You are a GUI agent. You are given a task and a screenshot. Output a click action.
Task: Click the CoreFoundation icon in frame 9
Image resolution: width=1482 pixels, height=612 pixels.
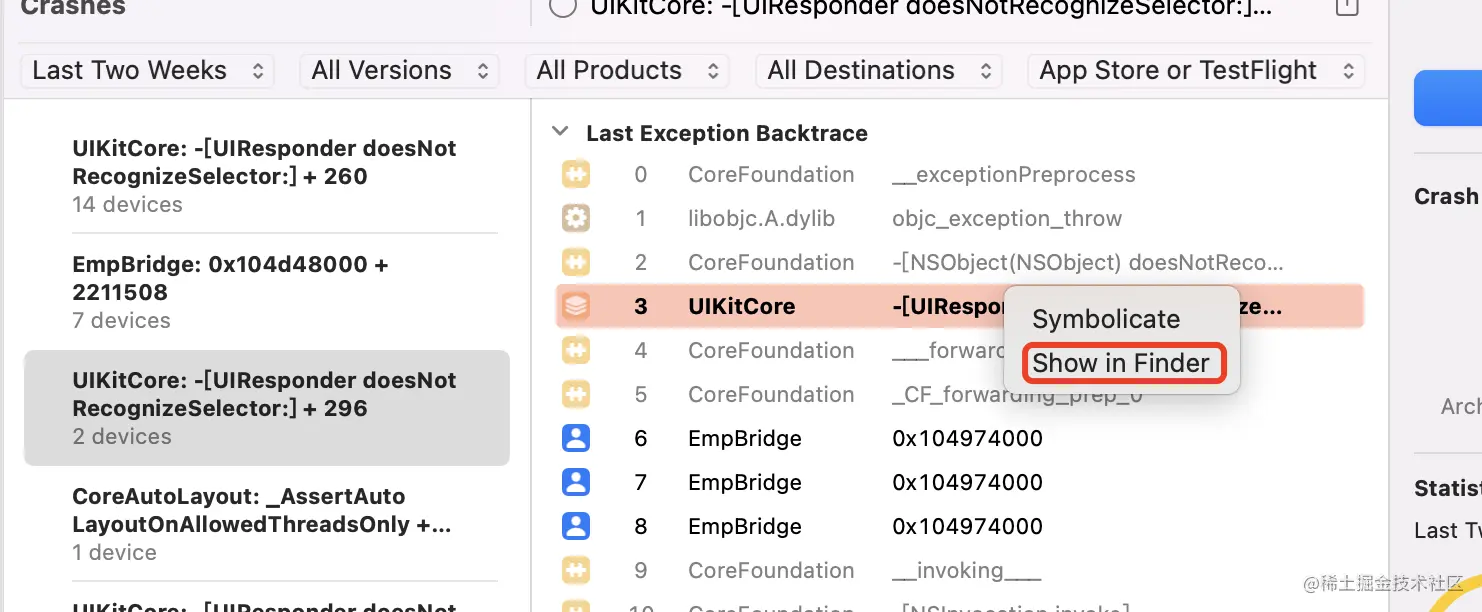[576, 570]
